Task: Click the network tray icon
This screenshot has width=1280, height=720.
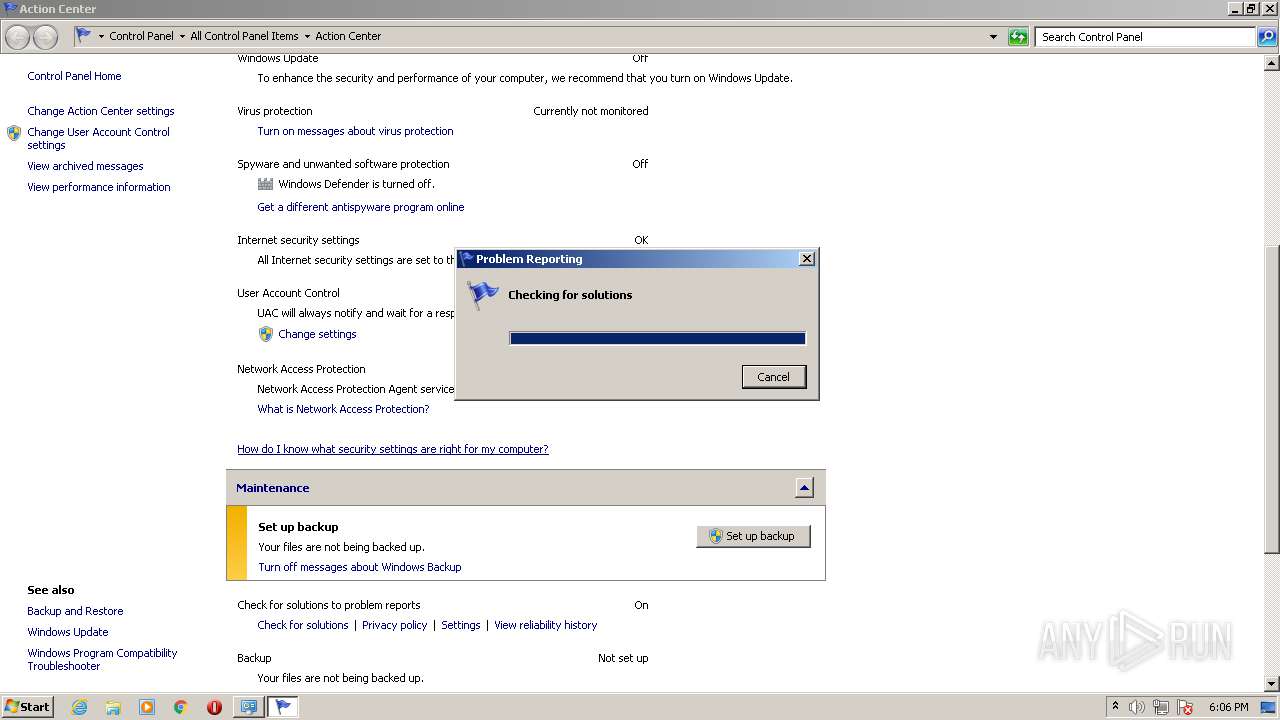Action: [x=1161, y=707]
